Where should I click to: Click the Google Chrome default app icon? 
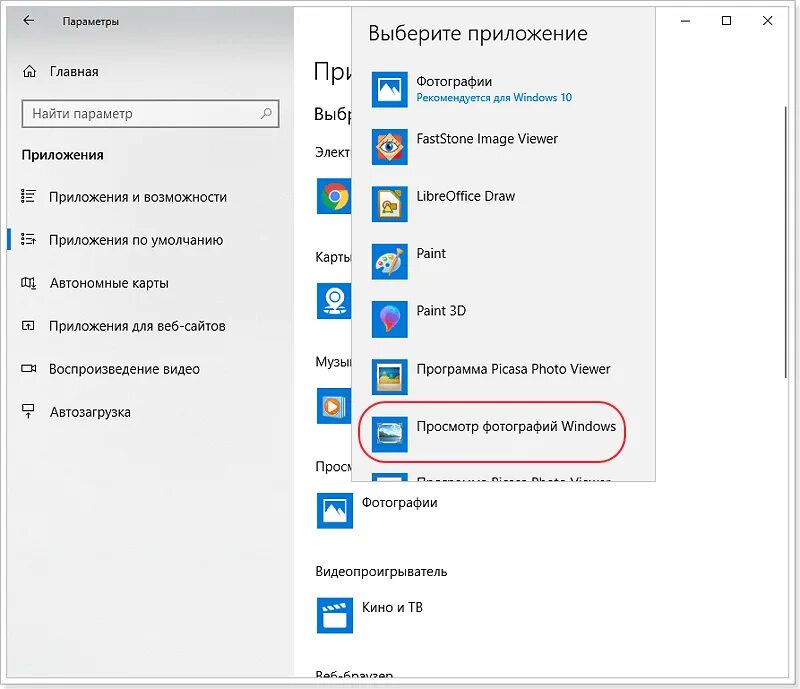click(334, 196)
